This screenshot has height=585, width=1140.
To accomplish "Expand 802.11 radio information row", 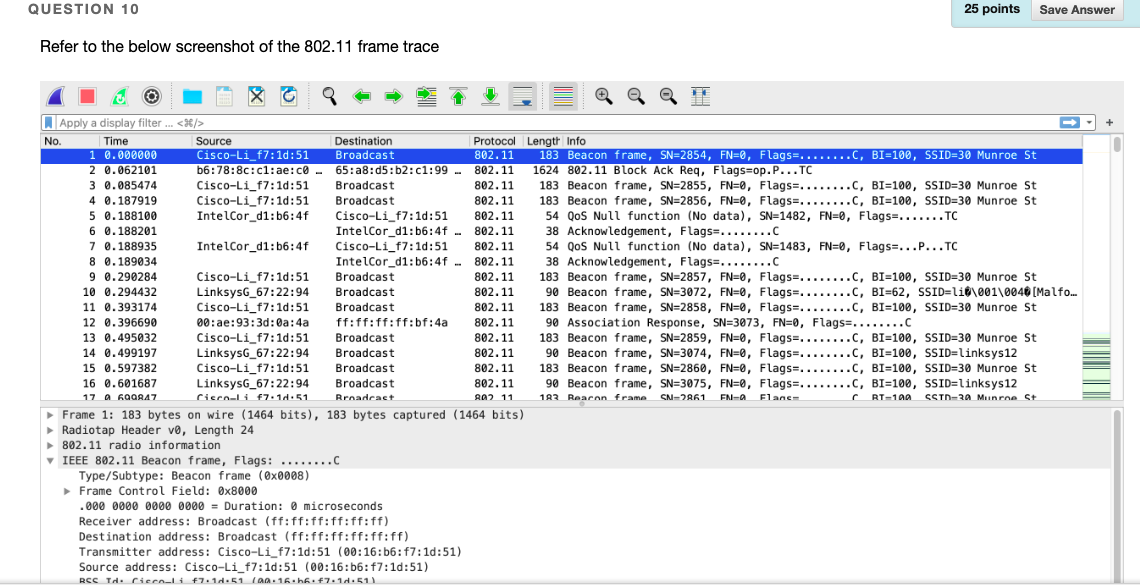I will [49, 445].
